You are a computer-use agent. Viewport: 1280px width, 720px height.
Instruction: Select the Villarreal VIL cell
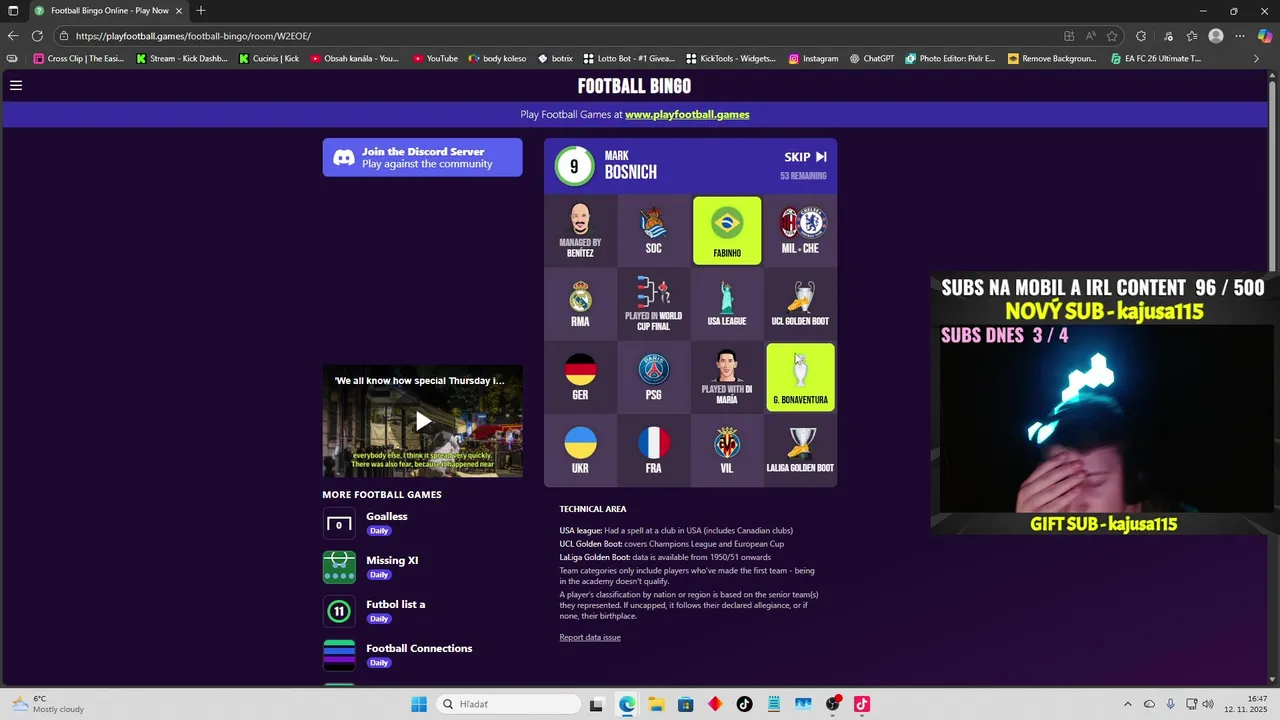pos(727,451)
